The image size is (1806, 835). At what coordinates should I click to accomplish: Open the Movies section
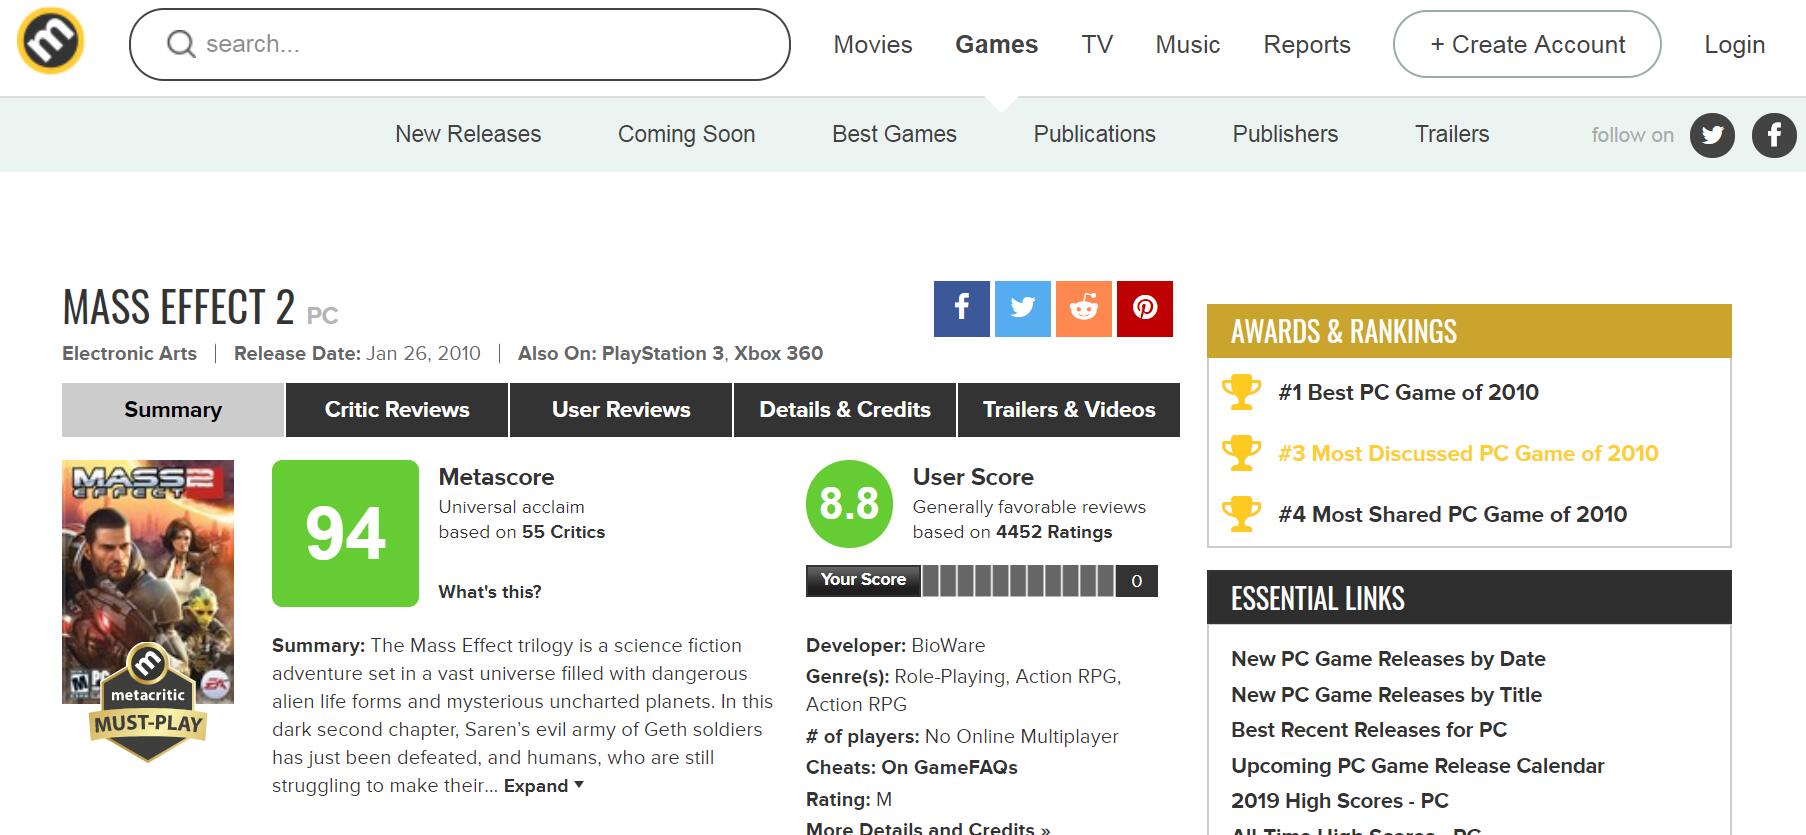(873, 44)
